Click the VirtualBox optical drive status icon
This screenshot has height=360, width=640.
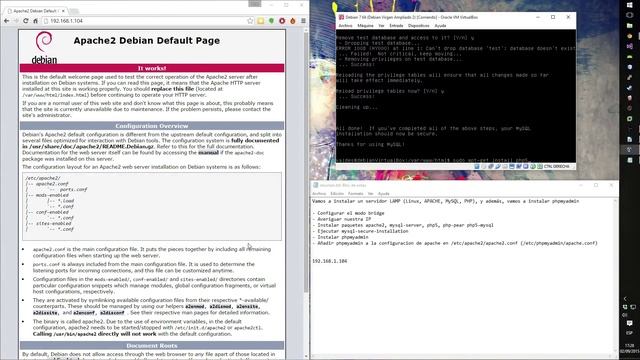484,167
